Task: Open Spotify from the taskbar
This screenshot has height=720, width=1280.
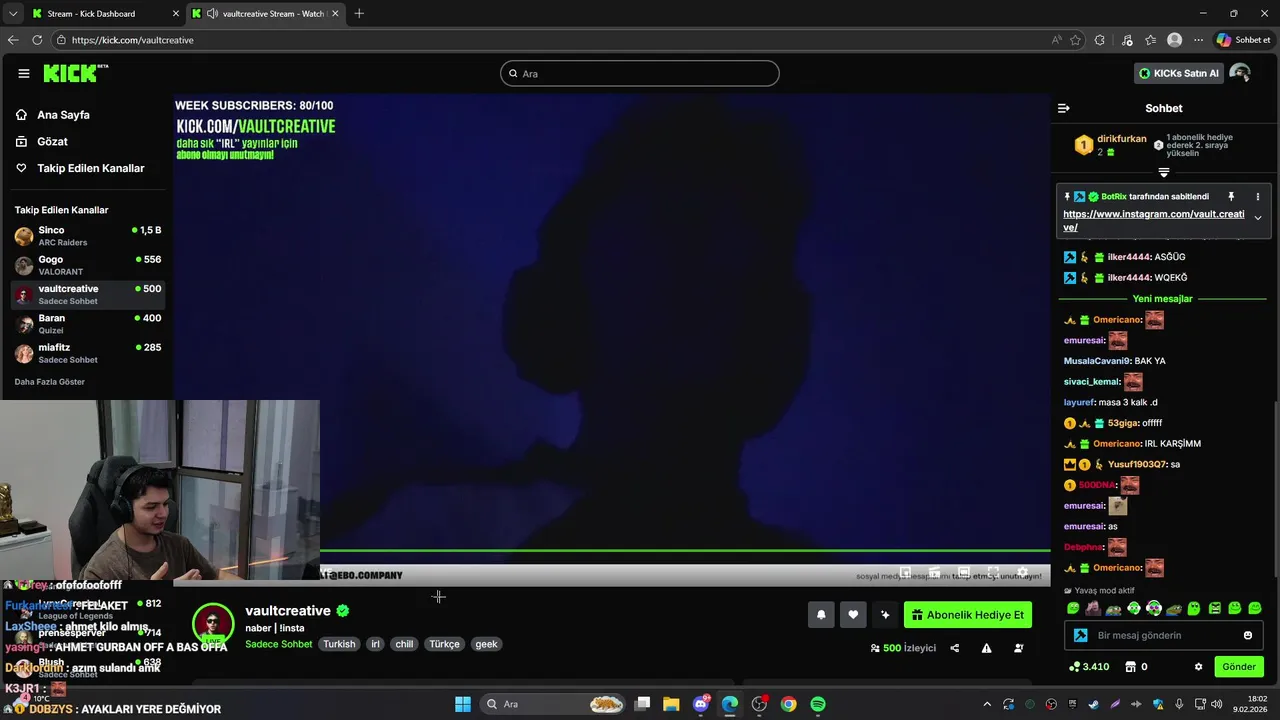Action: coord(818,704)
